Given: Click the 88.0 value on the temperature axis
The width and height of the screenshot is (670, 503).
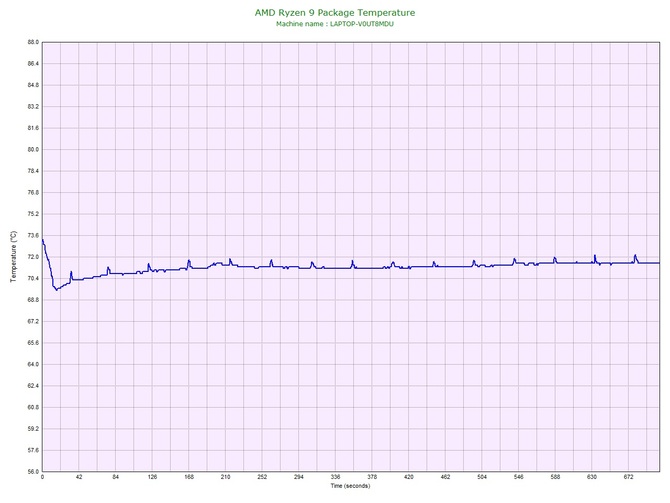Looking at the screenshot, I should (33, 42).
